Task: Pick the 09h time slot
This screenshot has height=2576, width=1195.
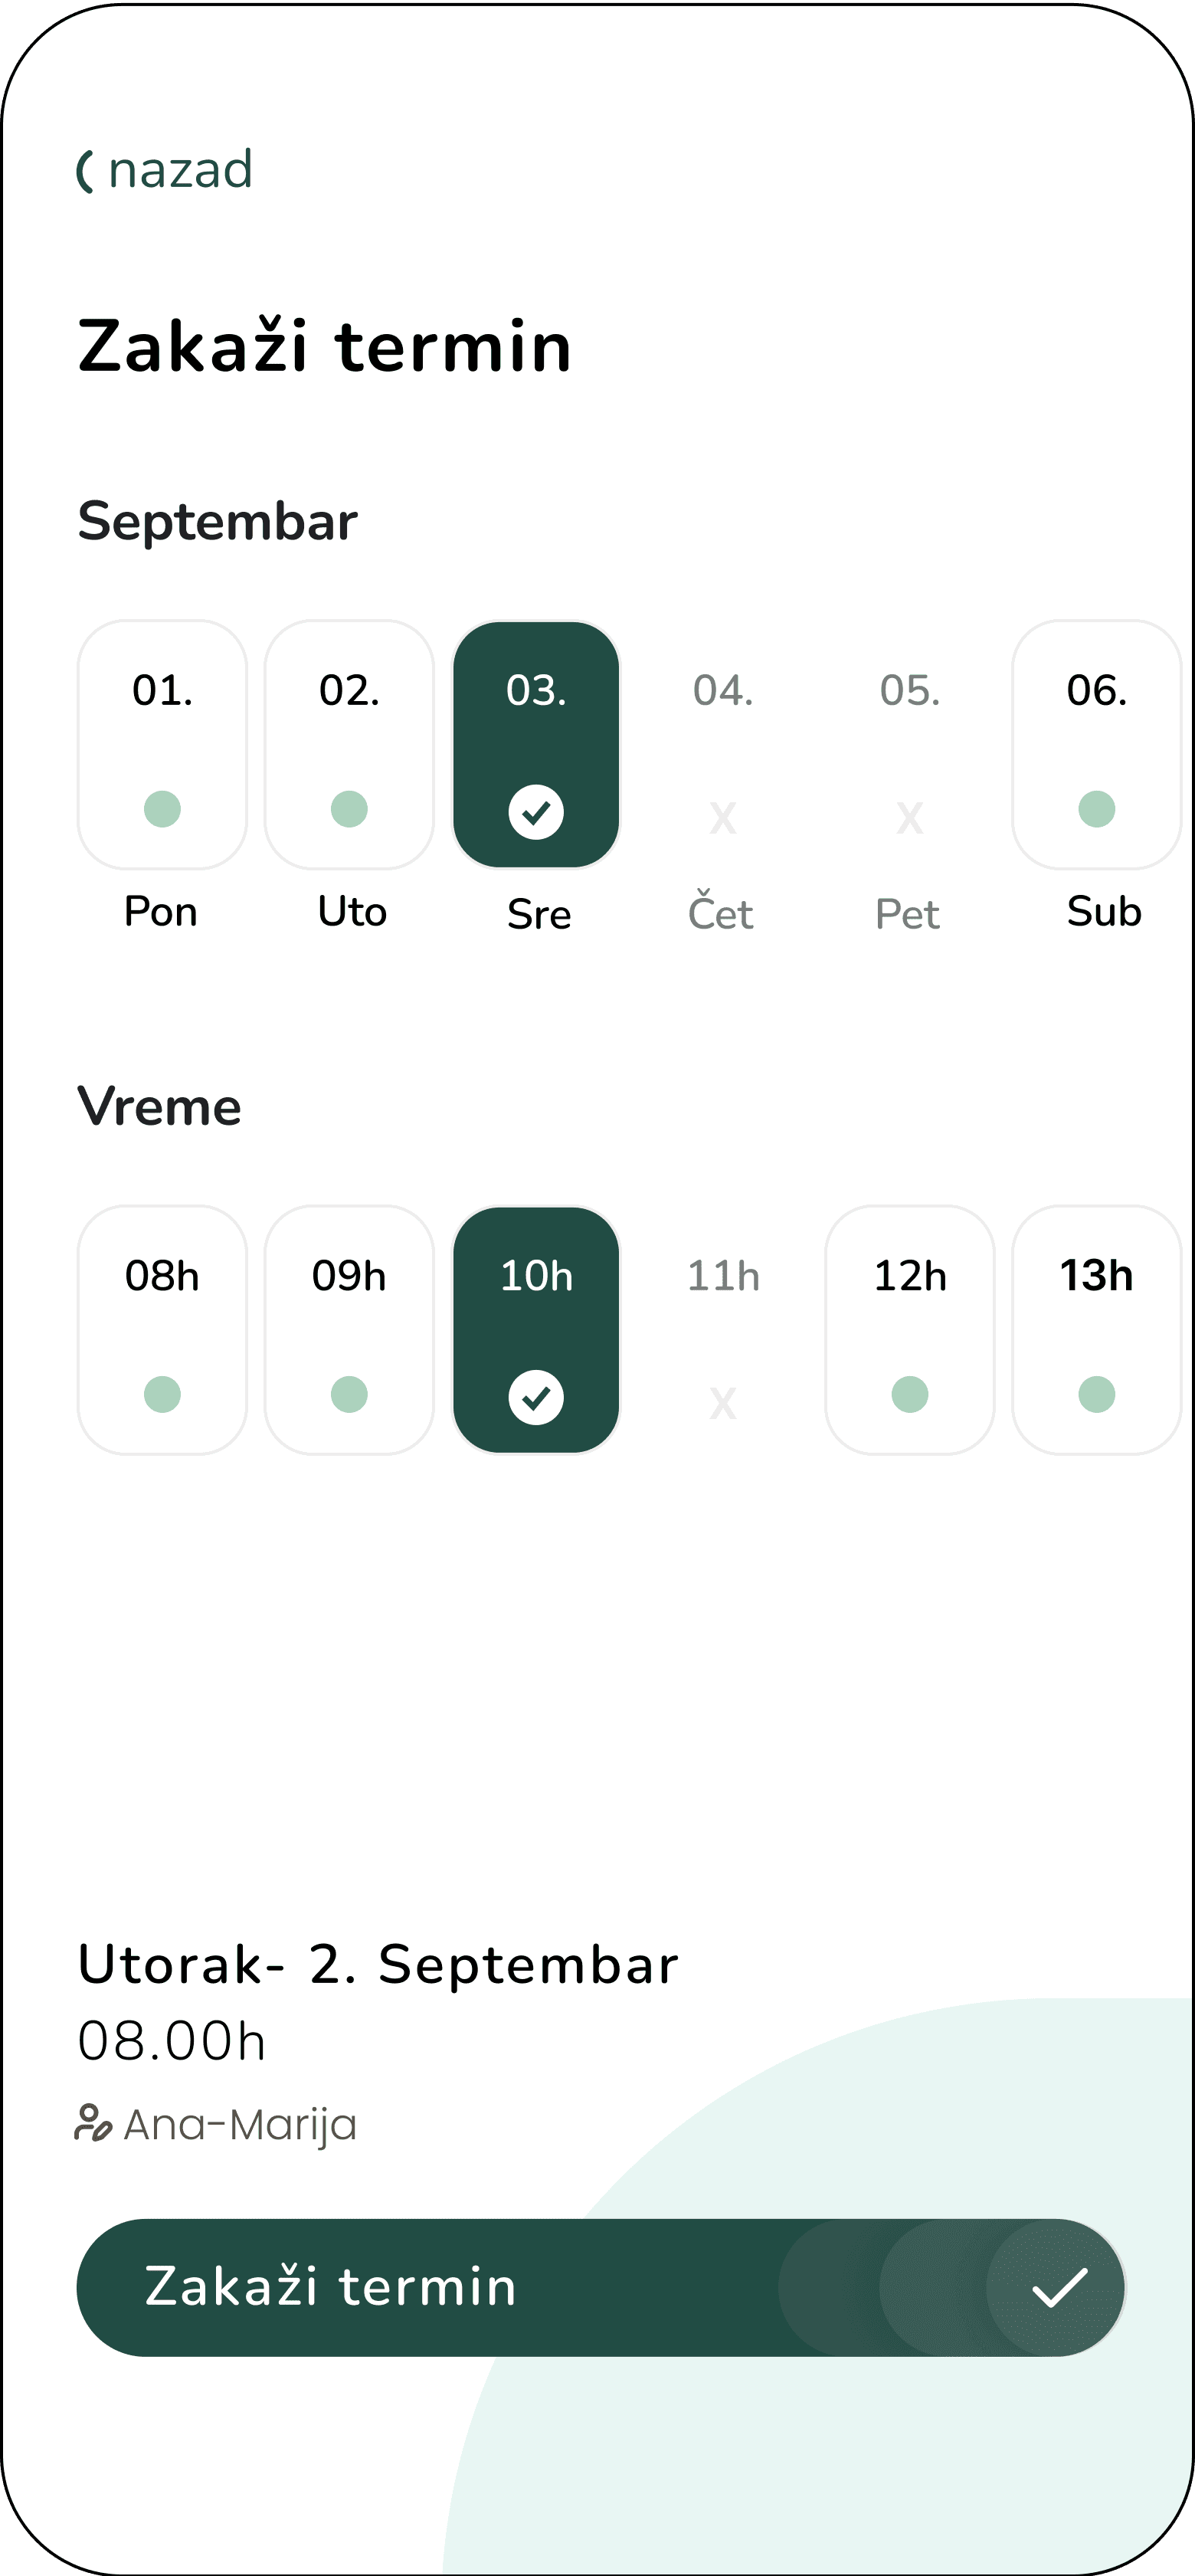Action: tap(349, 1329)
